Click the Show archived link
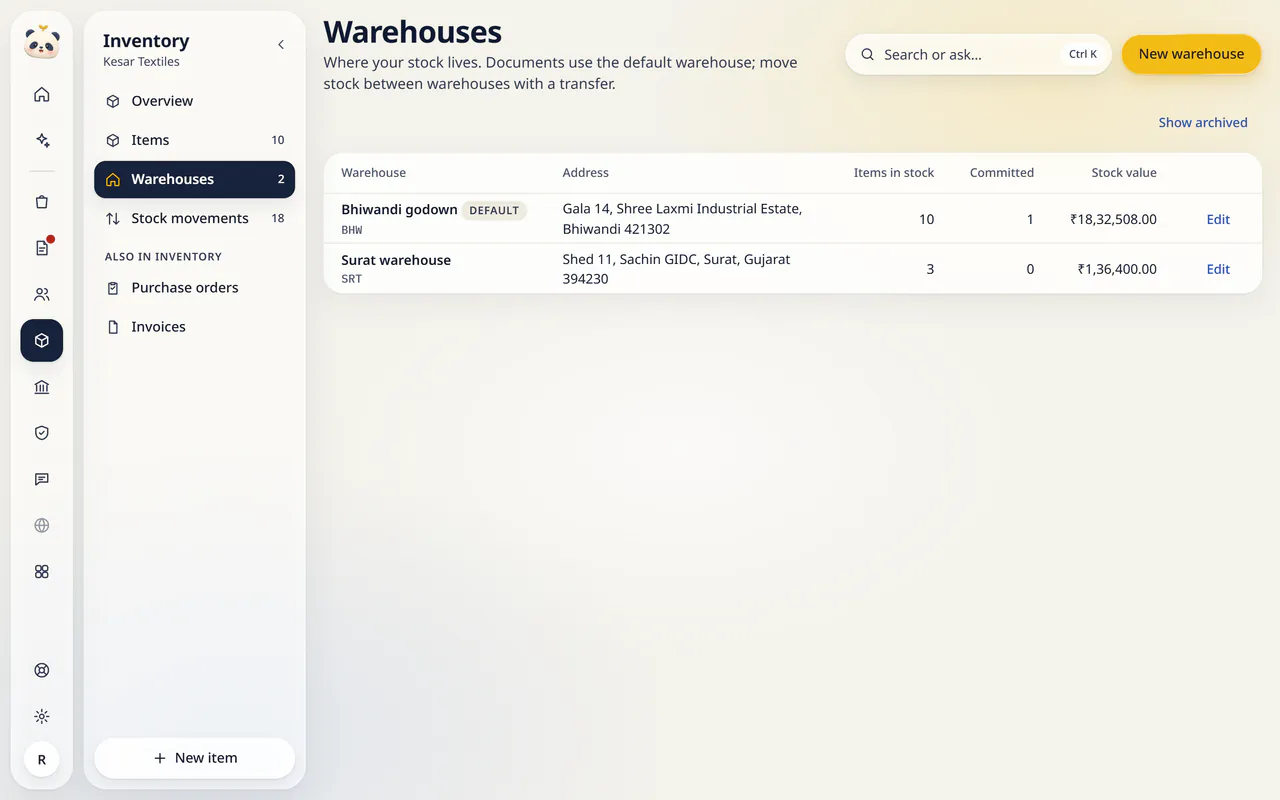Screen dimensions: 1280x800 (x=1203, y=123)
